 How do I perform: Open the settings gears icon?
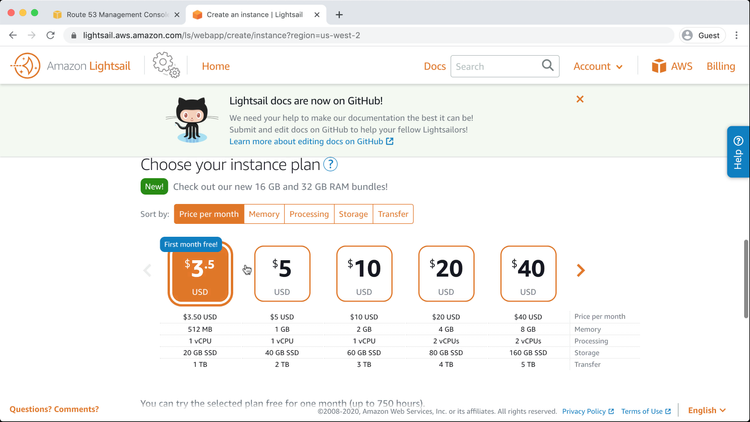(x=166, y=65)
